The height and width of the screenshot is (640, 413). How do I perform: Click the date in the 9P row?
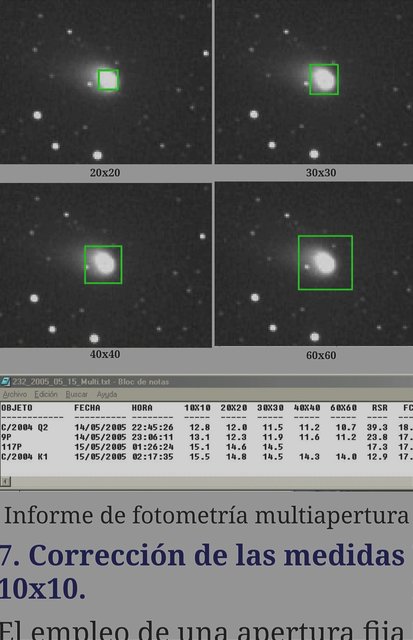tap(100, 437)
